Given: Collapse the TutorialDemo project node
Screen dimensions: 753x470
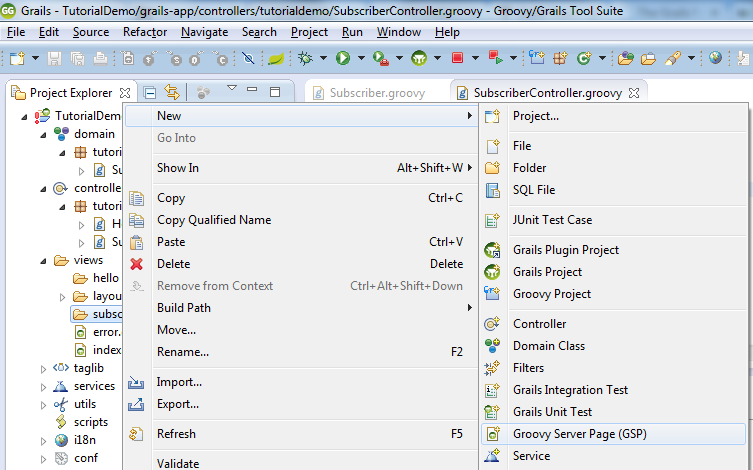Looking at the screenshot, I should click(24, 117).
